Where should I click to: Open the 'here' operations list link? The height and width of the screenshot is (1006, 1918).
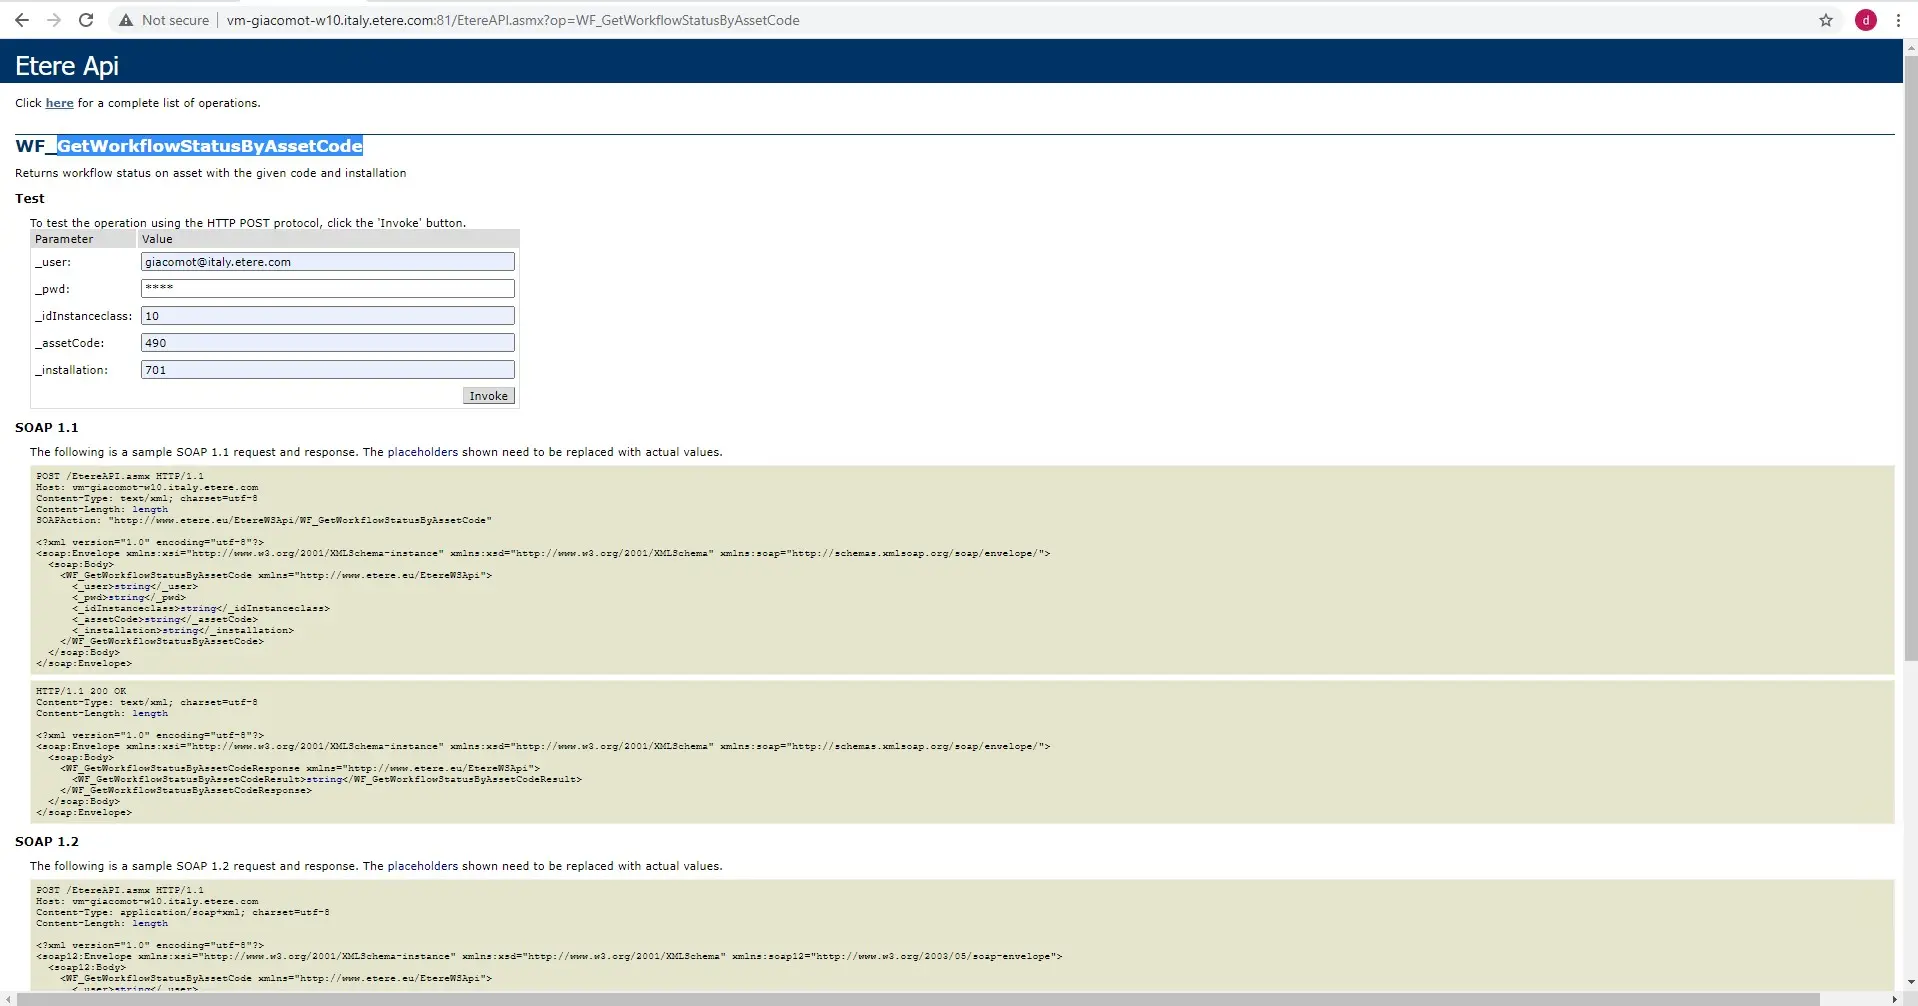pos(59,103)
